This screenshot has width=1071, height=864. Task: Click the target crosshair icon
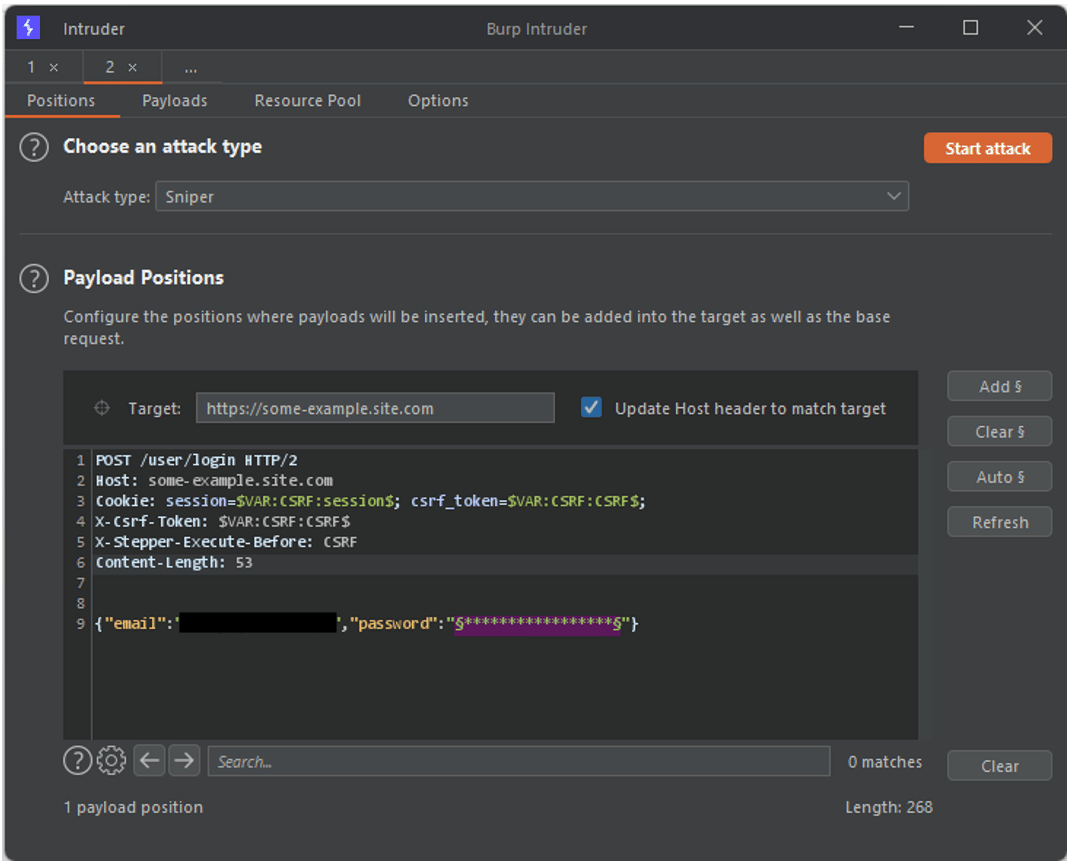point(101,408)
